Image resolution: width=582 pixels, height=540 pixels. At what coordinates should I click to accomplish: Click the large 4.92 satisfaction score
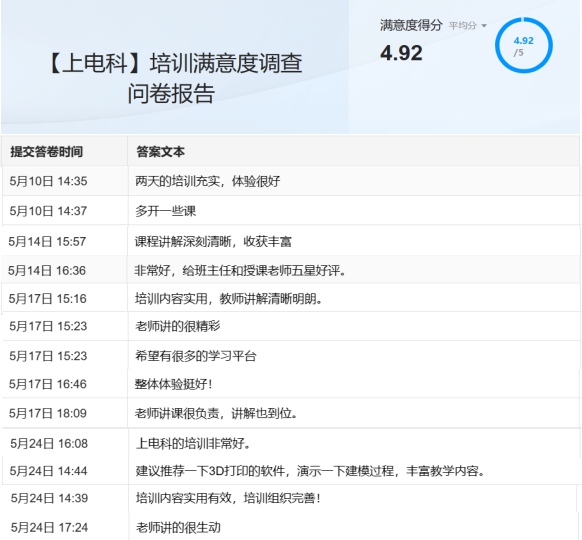click(401, 53)
